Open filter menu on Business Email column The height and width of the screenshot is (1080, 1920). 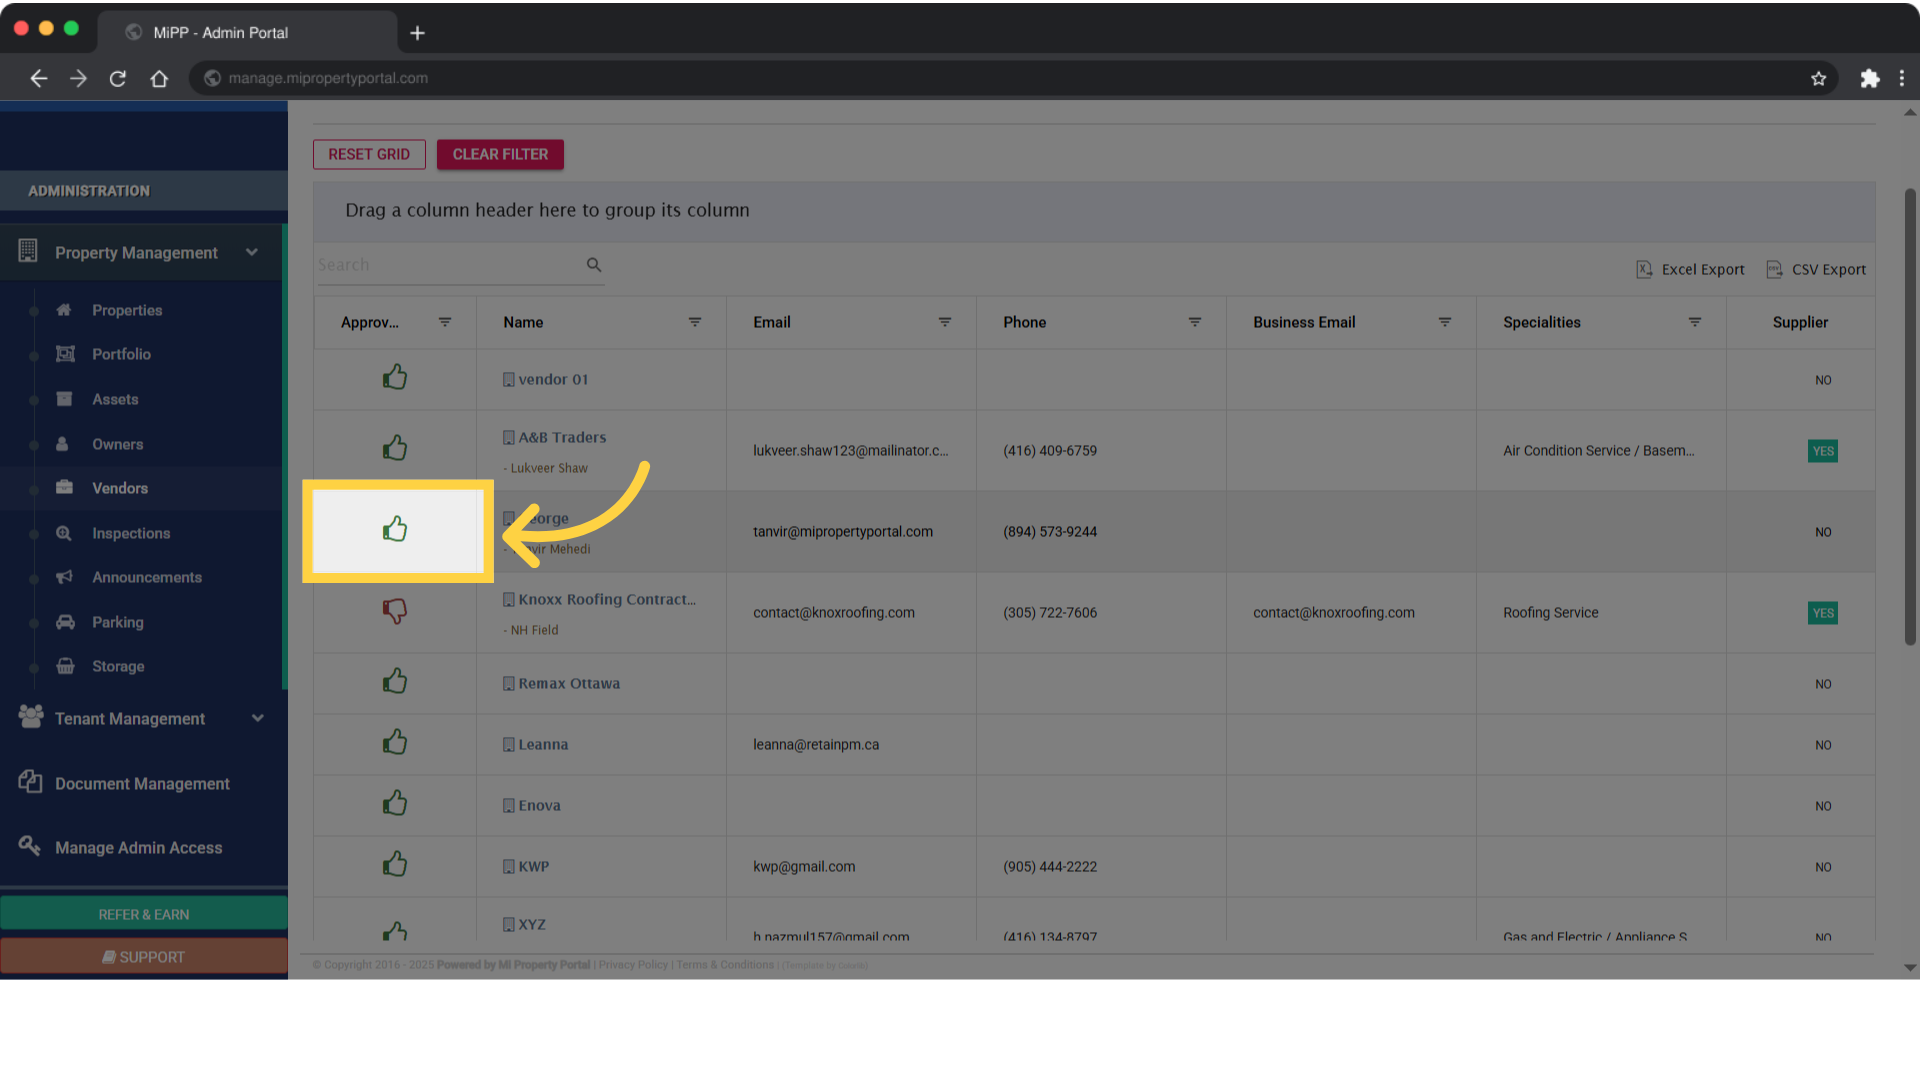tap(1445, 322)
